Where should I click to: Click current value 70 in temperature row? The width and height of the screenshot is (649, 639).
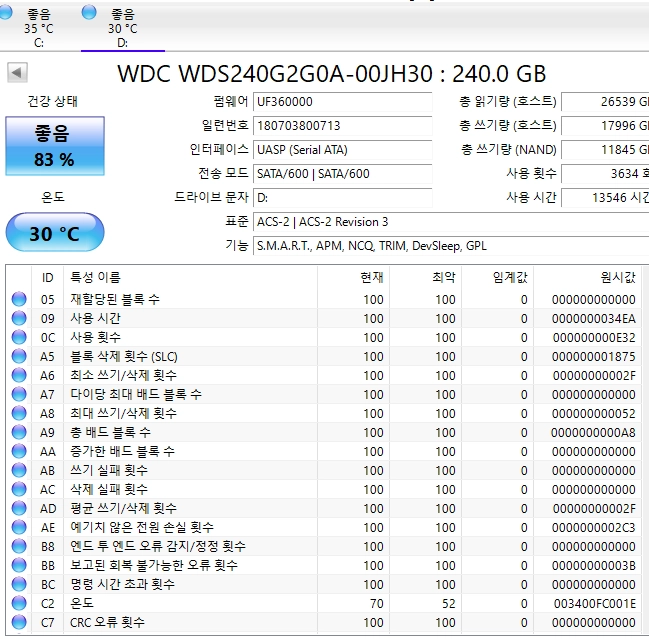[x=377, y=604]
